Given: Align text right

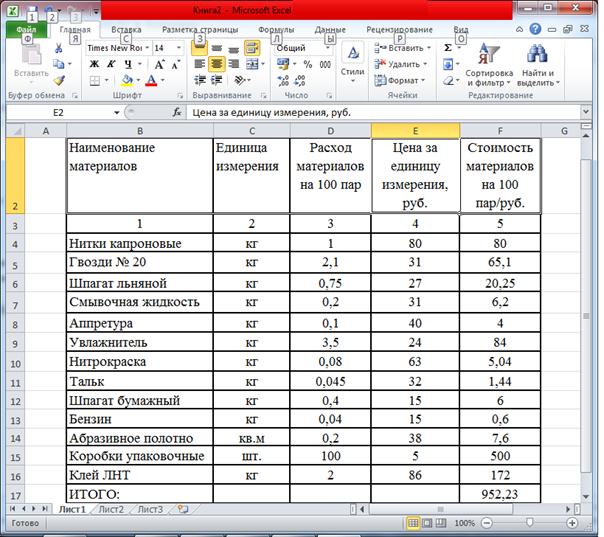Looking at the screenshot, I should pyautogui.click(x=233, y=64).
